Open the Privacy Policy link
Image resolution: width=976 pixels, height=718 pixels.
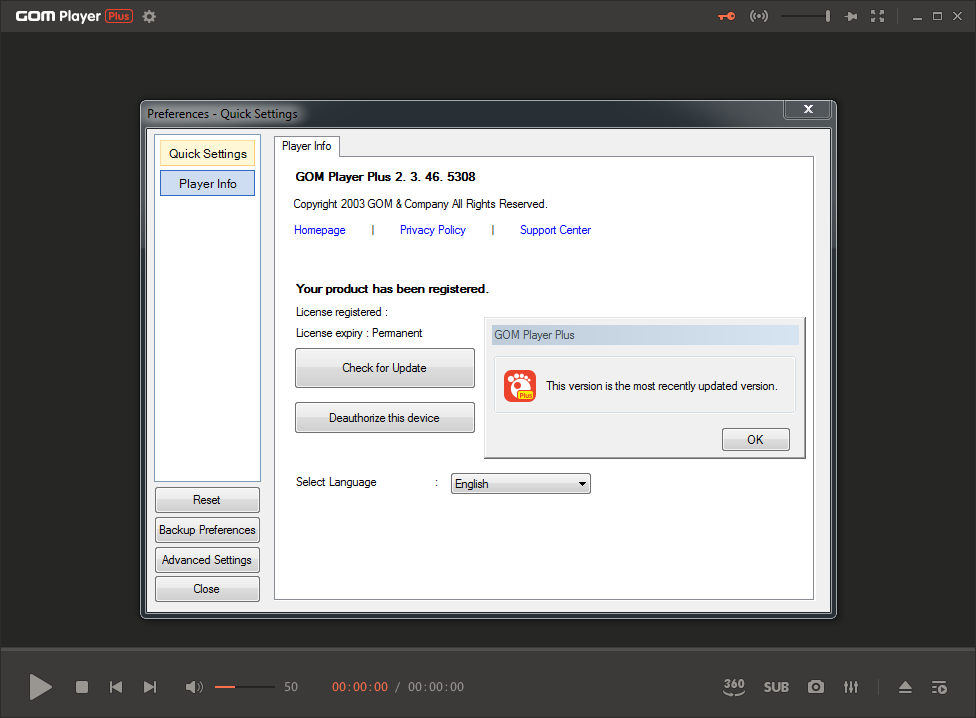(x=433, y=230)
